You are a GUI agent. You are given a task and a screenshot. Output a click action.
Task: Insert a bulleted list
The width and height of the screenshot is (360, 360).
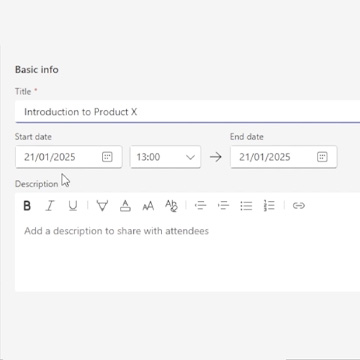[x=246, y=206]
